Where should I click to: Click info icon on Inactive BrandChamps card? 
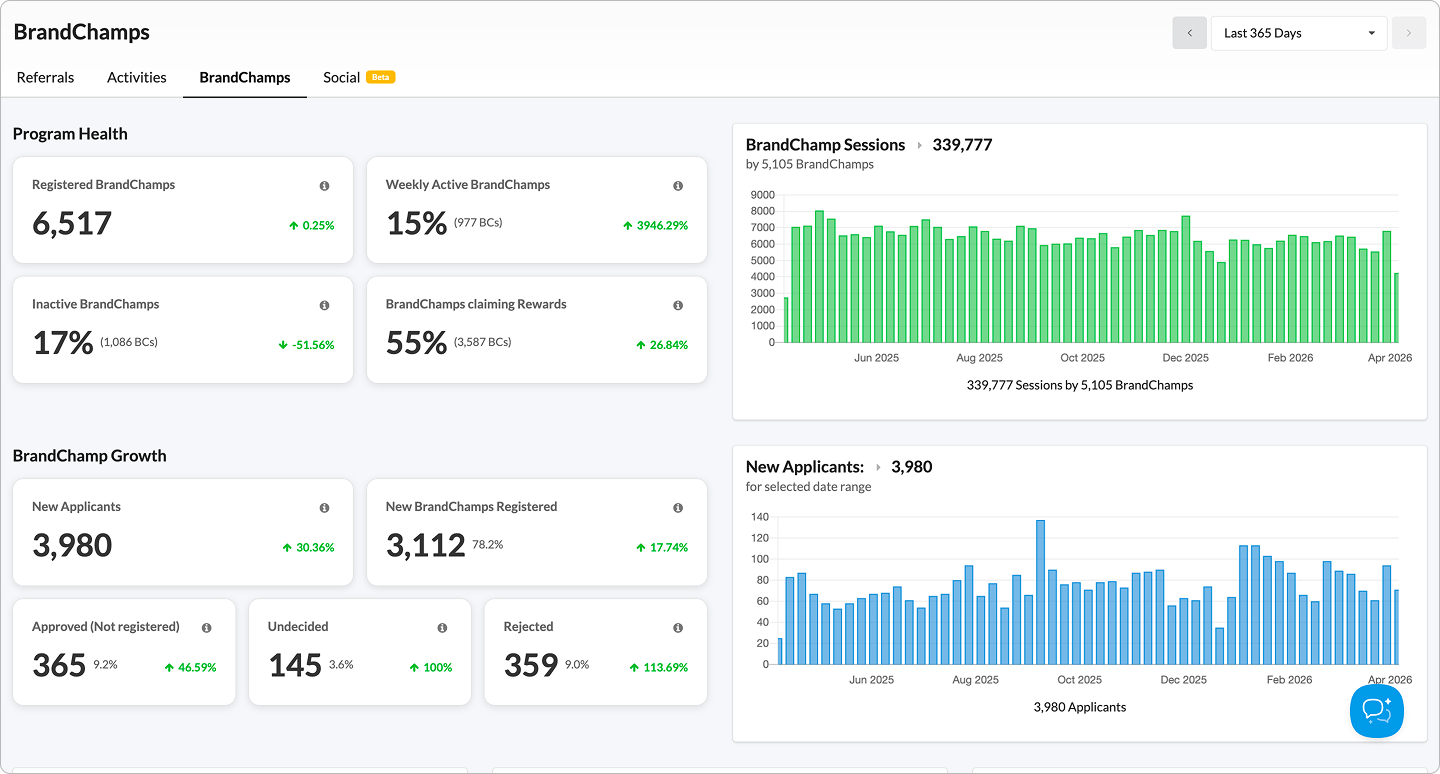click(x=324, y=306)
